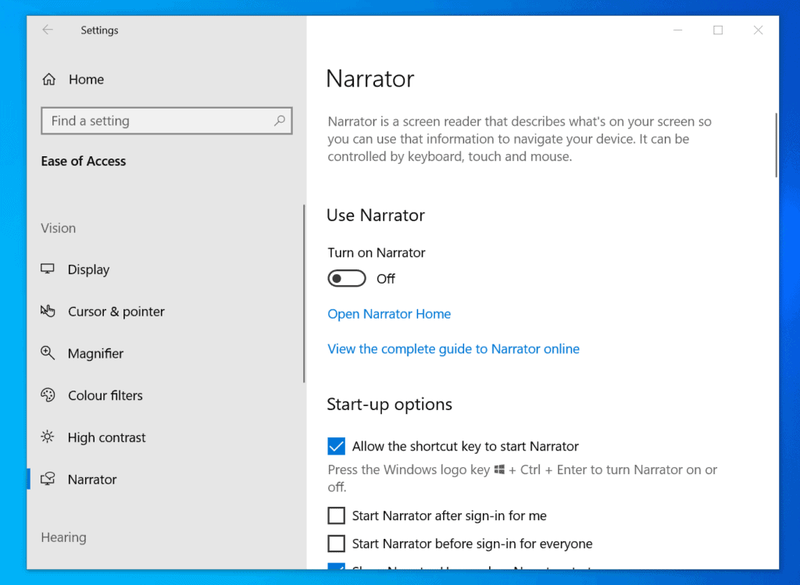Screen dimensions: 800x585
Task: Check Start Narrator before sign-in for everyone
Action: click(336, 544)
